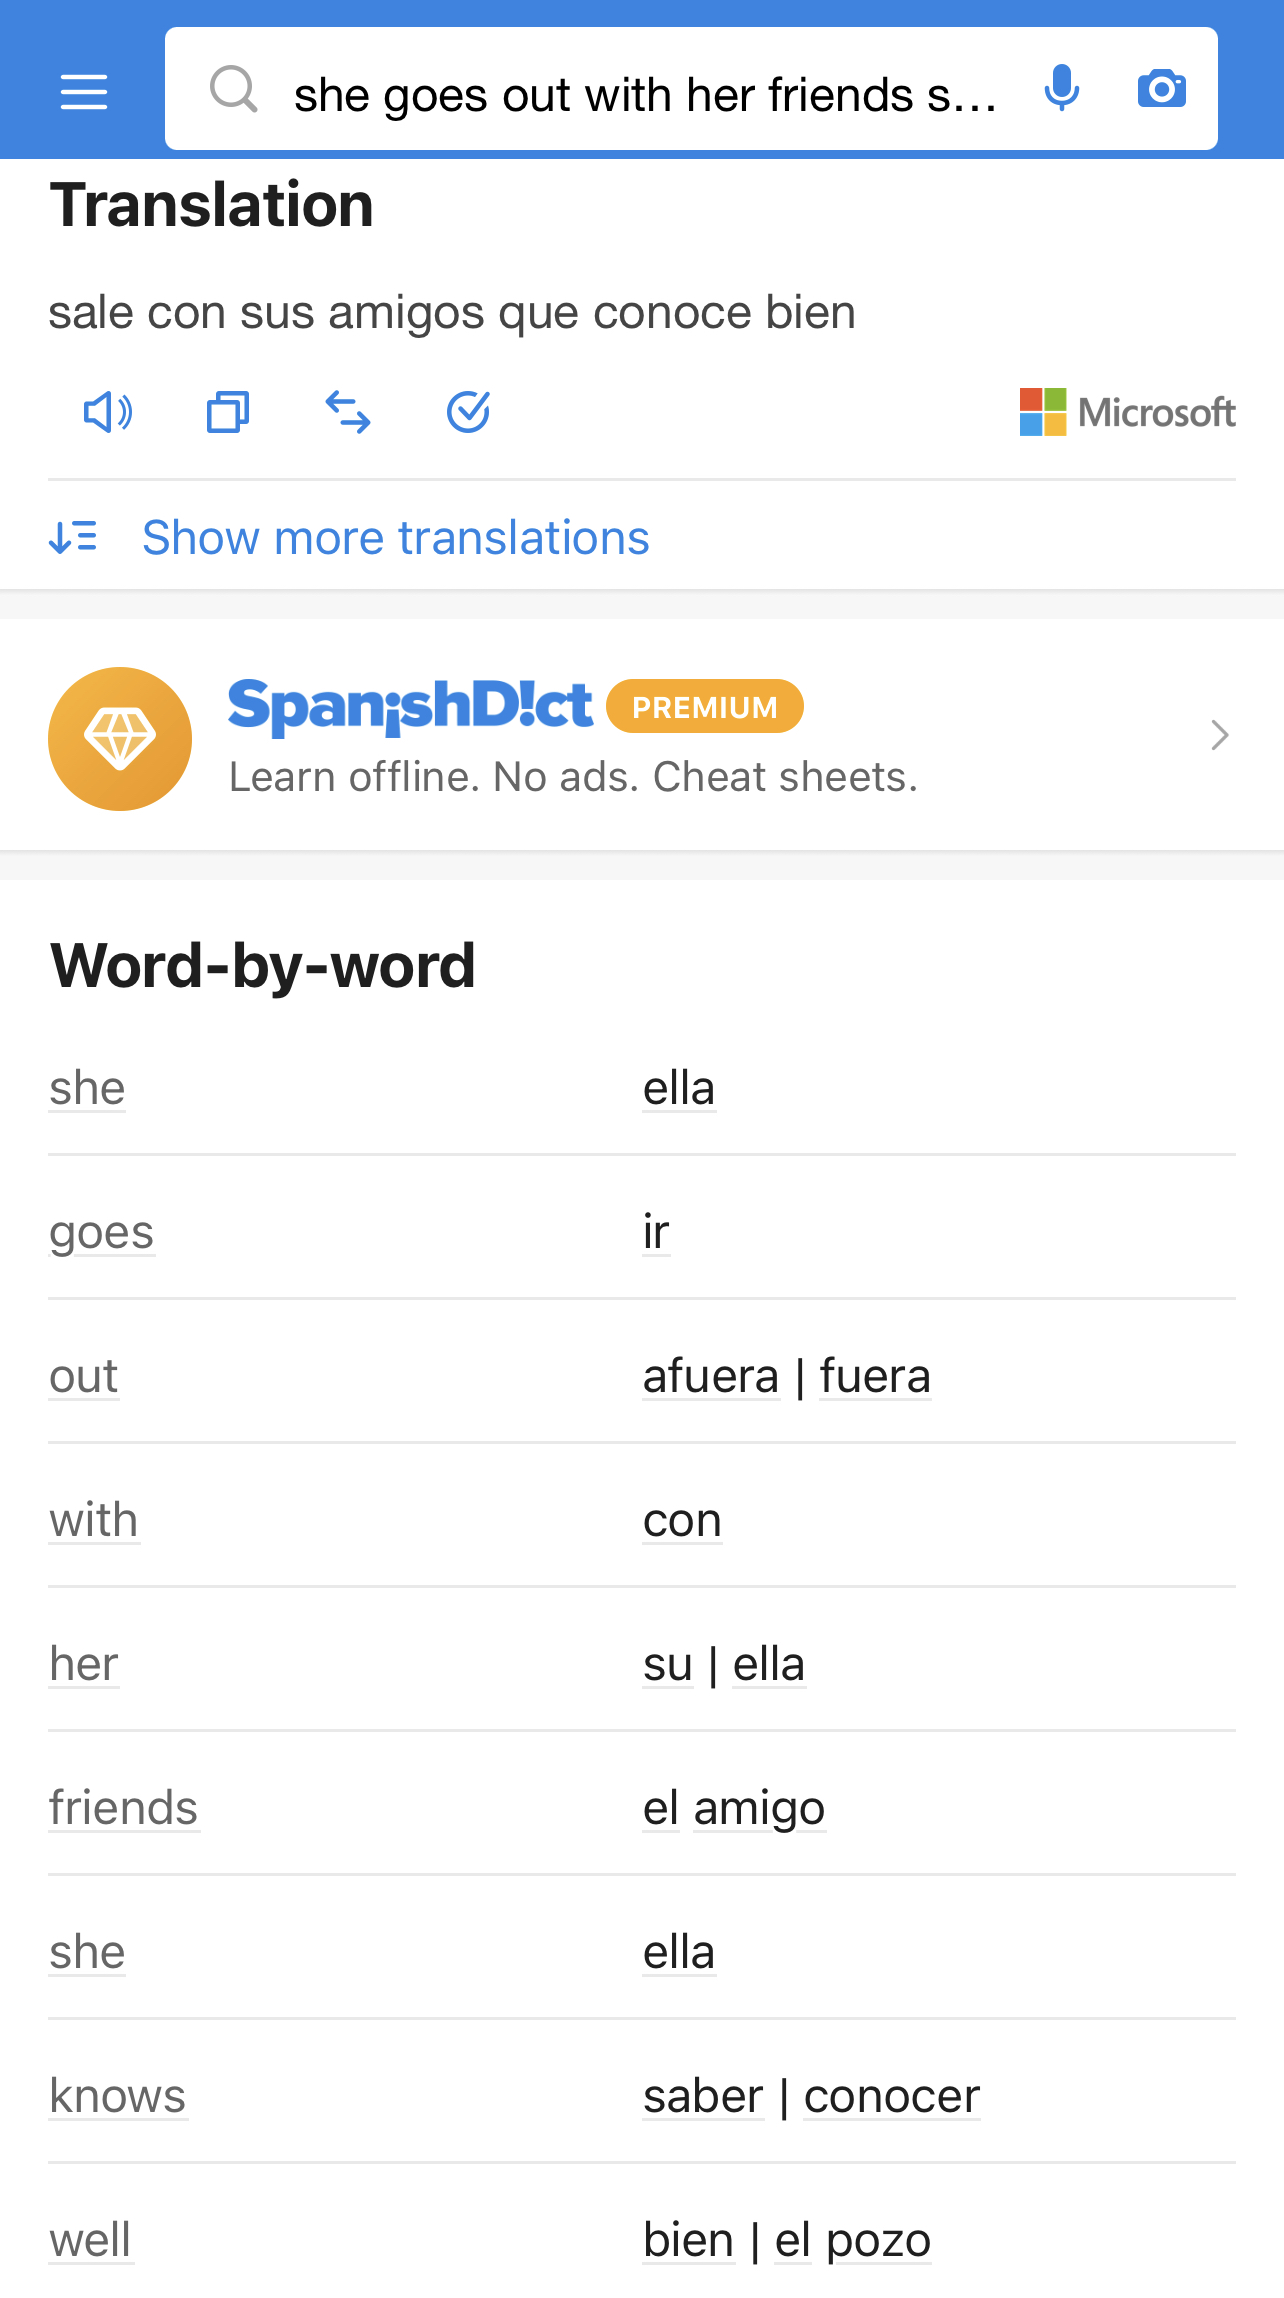Click the sort icon beside Show more translations

click(x=73, y=538)
